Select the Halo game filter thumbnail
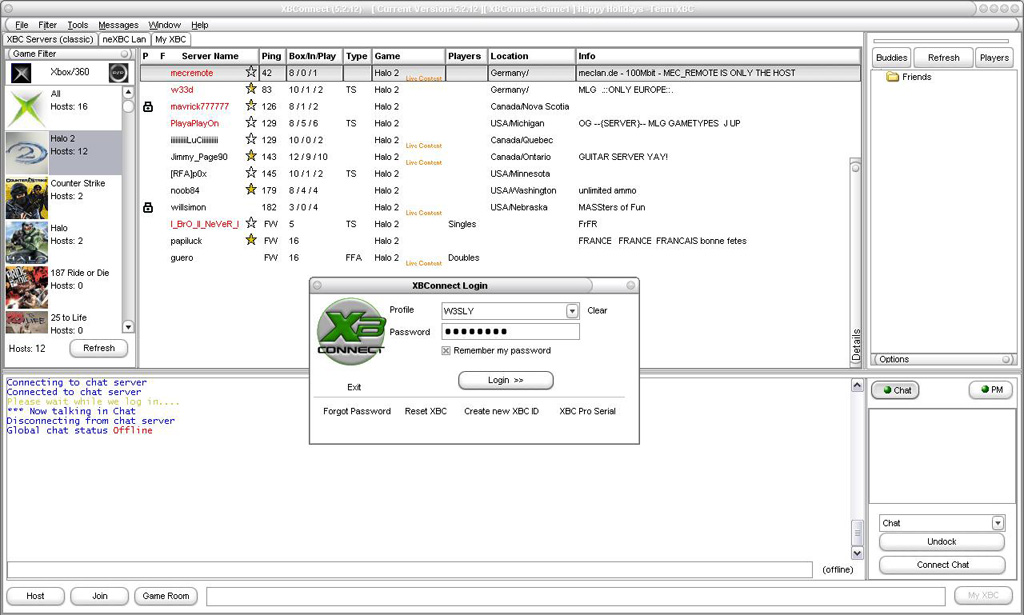Image resolution: width=1024 pixels, height=615 pixels. pyautogui.click(x=27, y=242)
